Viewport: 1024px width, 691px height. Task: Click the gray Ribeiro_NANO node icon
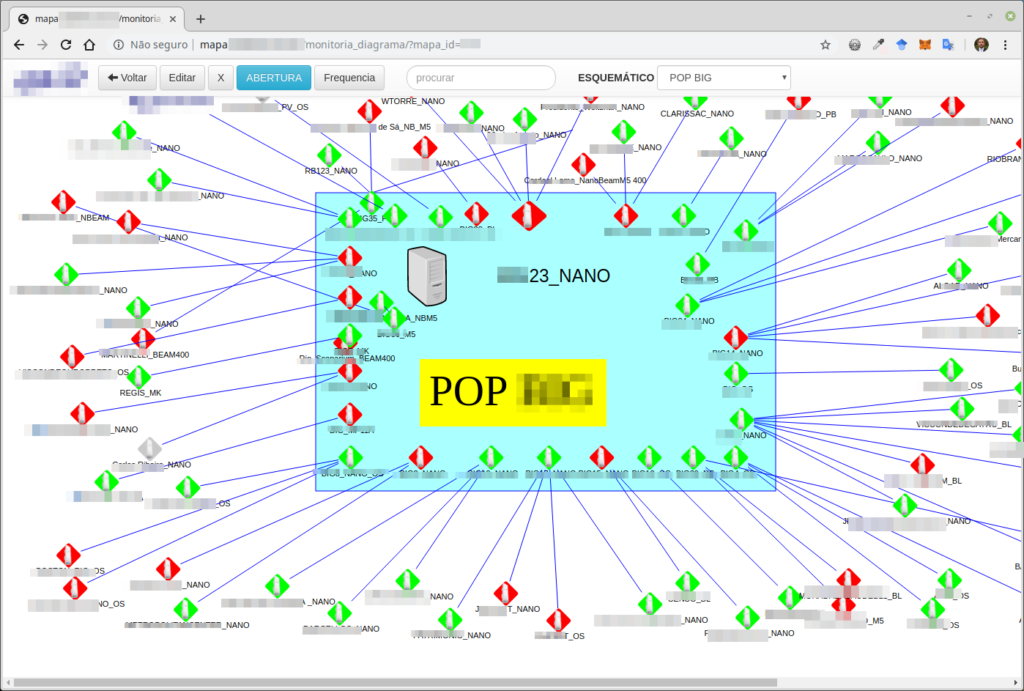[x=149, y=449]
